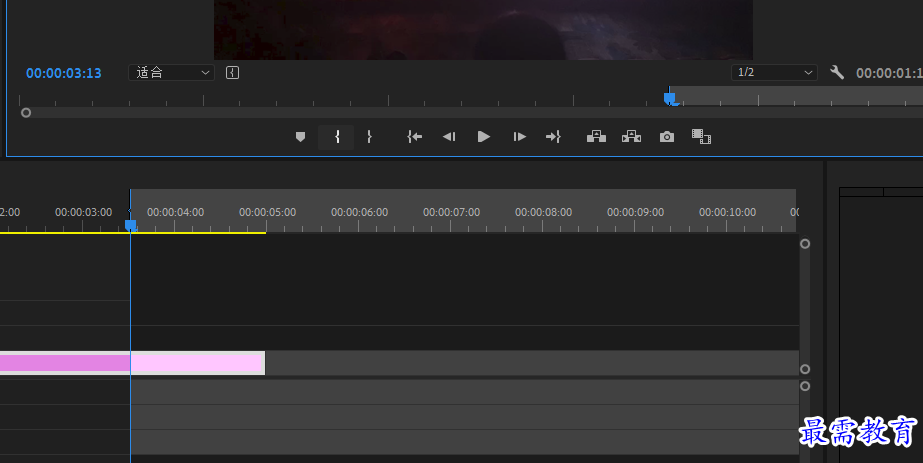This screenshot has height=463, width=923.
Task: Open comparison view button
Action: [701, 137]
